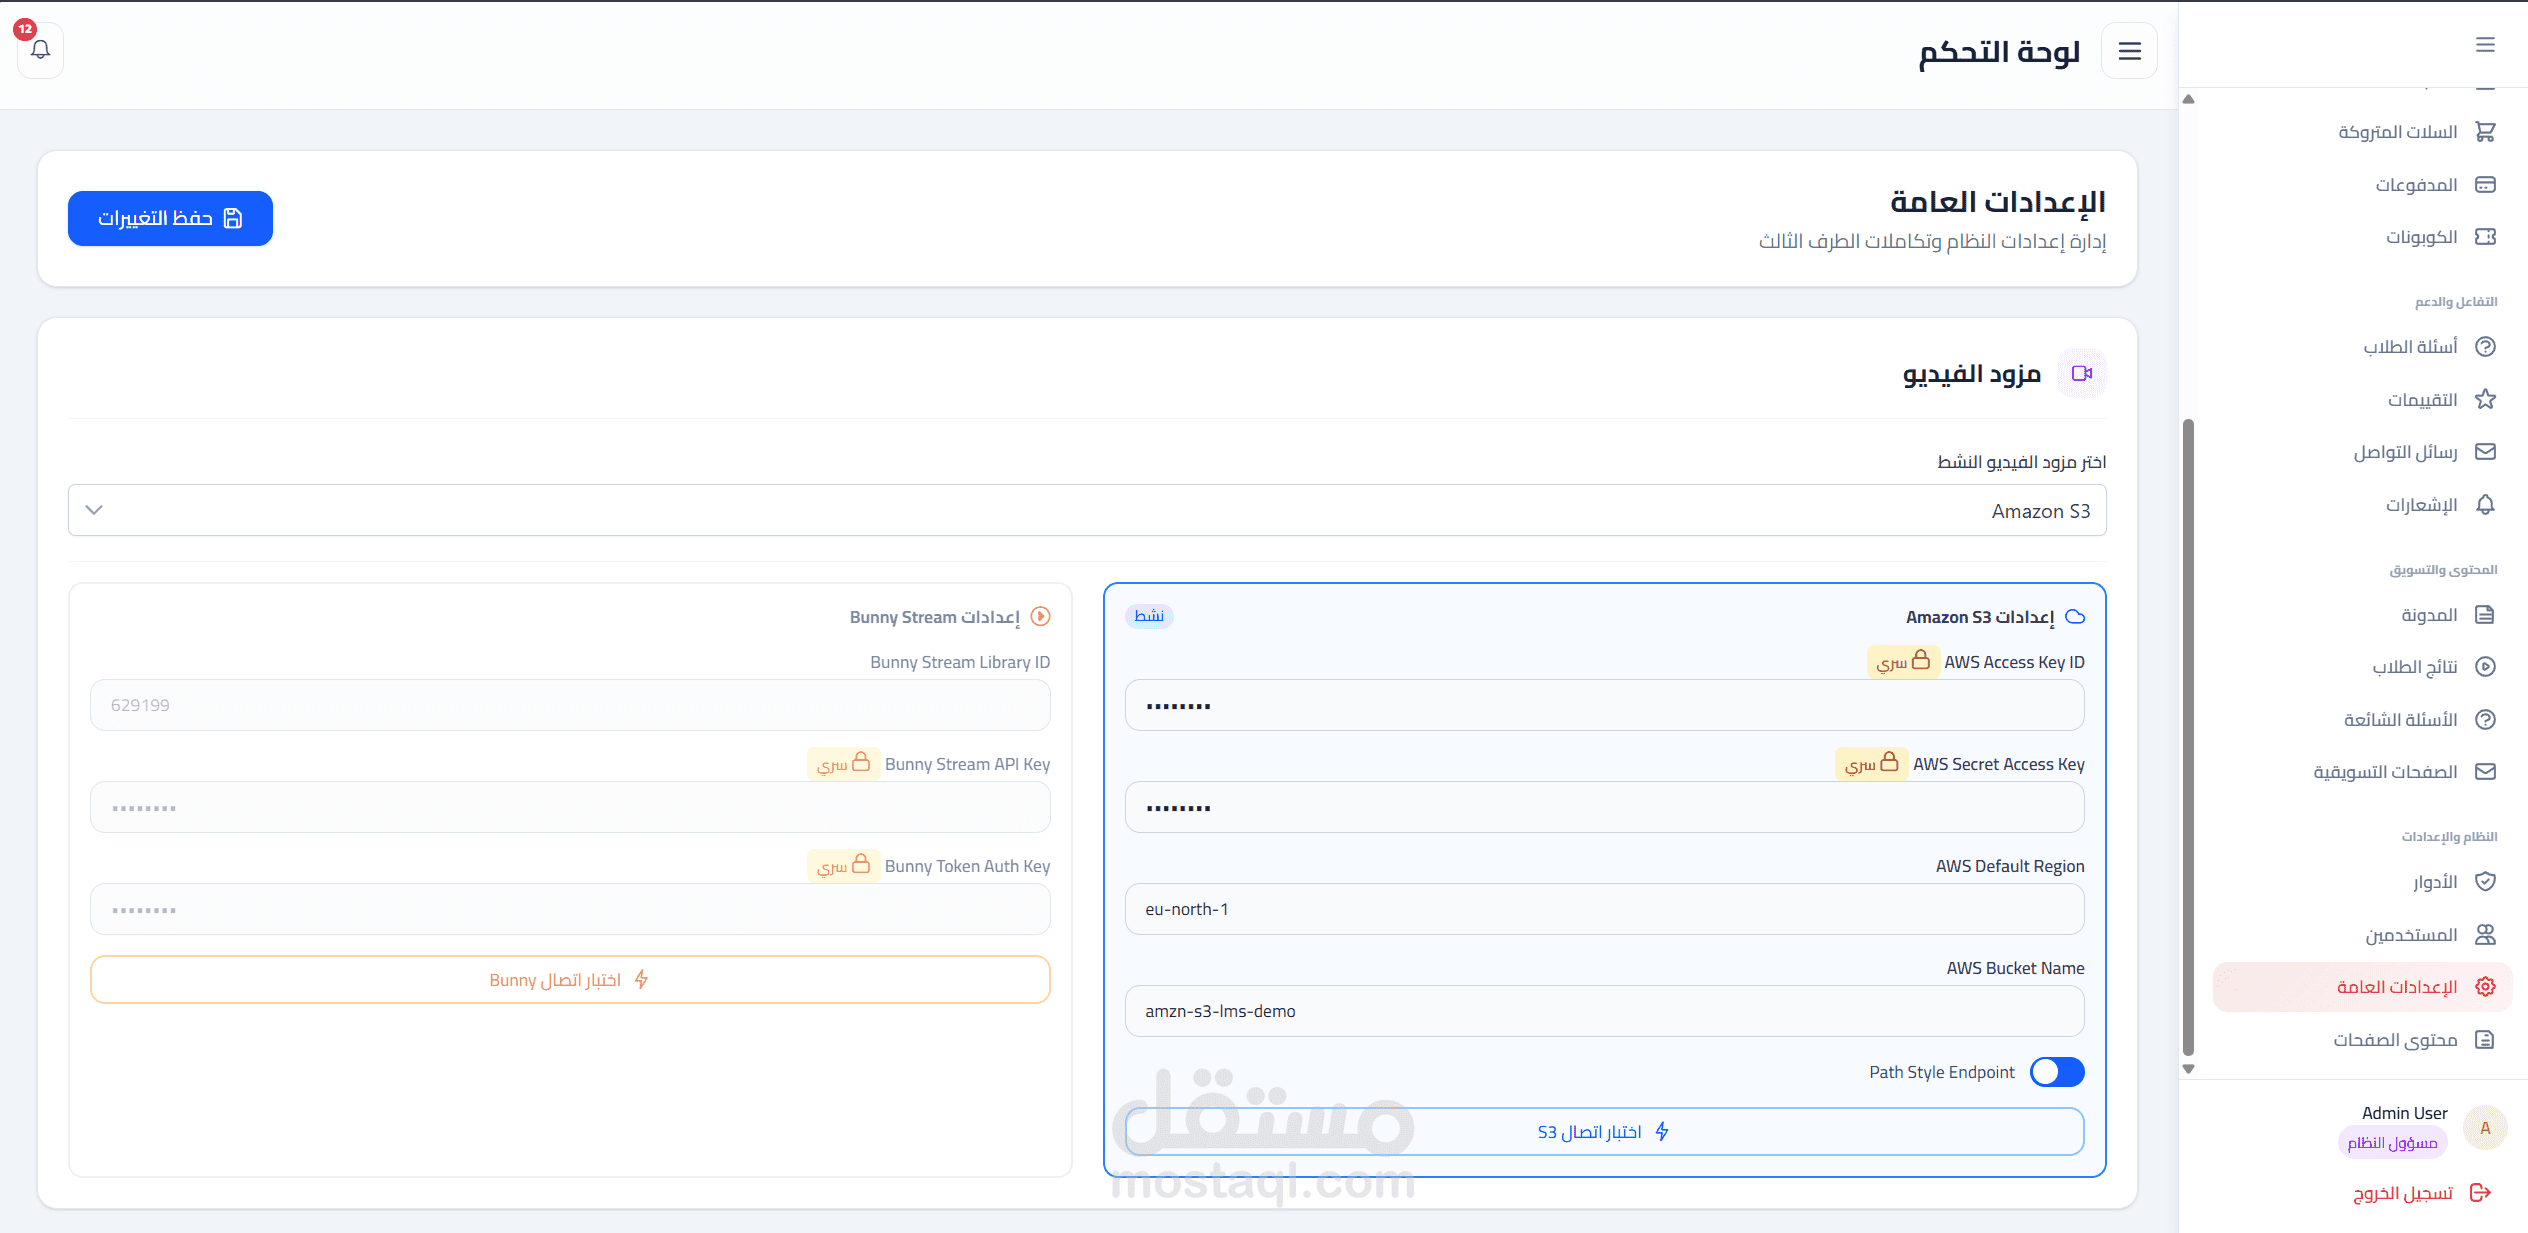The image size is (2528, 1233).
Task: Click the AWS Default Region input field
Action: pos(1604,909)
